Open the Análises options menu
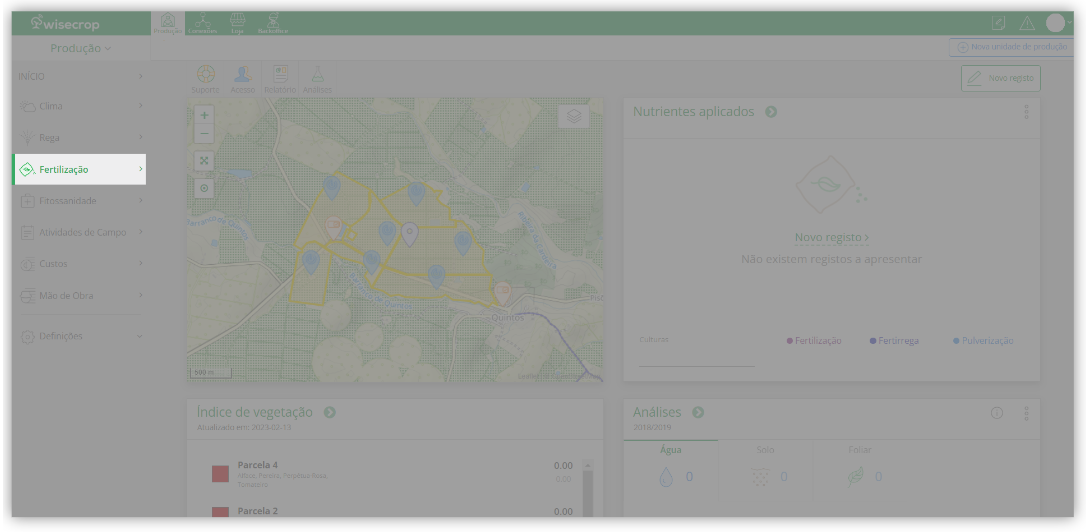The height and width of the screenshot is (532, 1086). (1026, 414)
